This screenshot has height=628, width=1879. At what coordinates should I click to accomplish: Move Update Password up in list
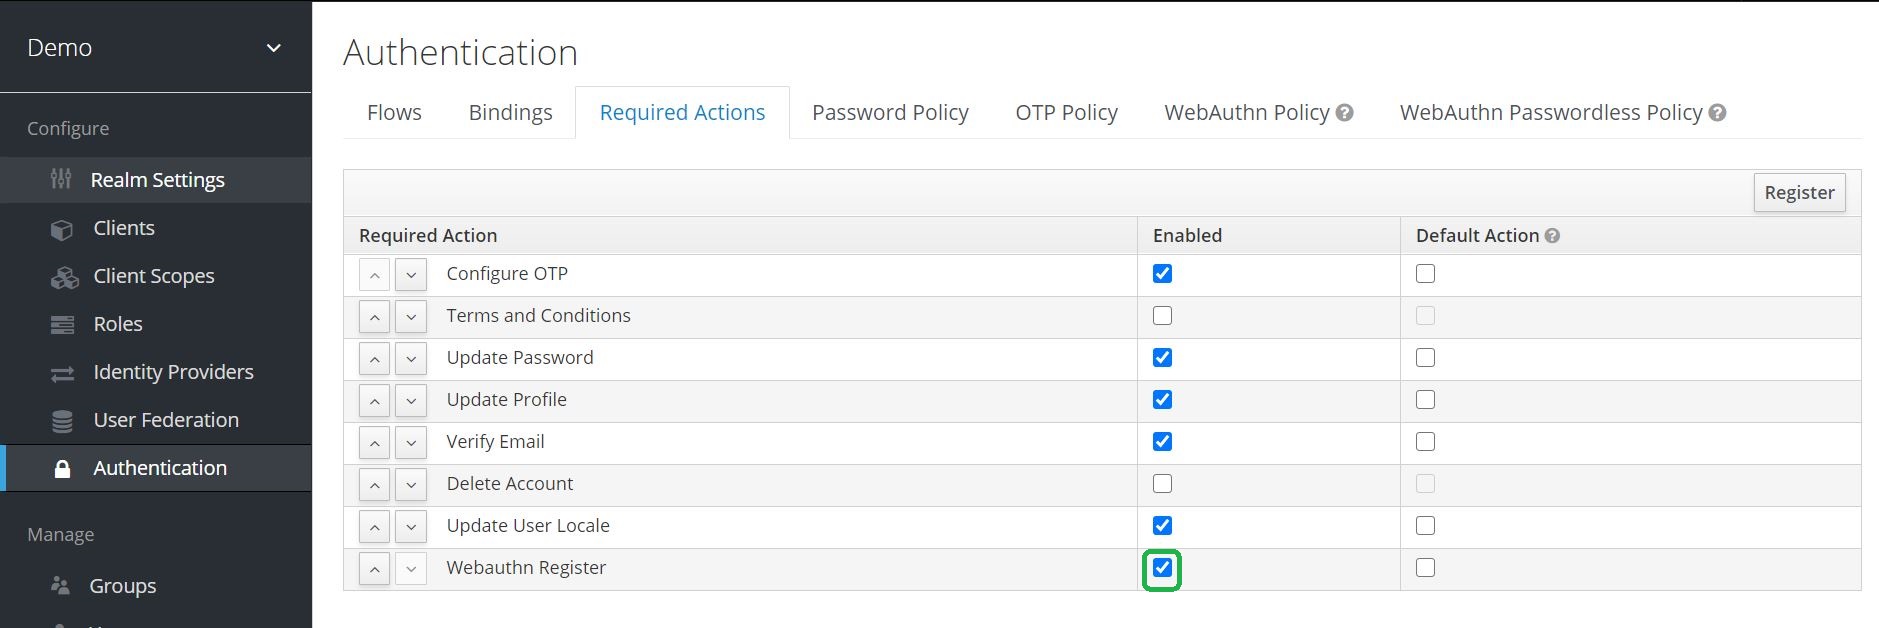374,358
